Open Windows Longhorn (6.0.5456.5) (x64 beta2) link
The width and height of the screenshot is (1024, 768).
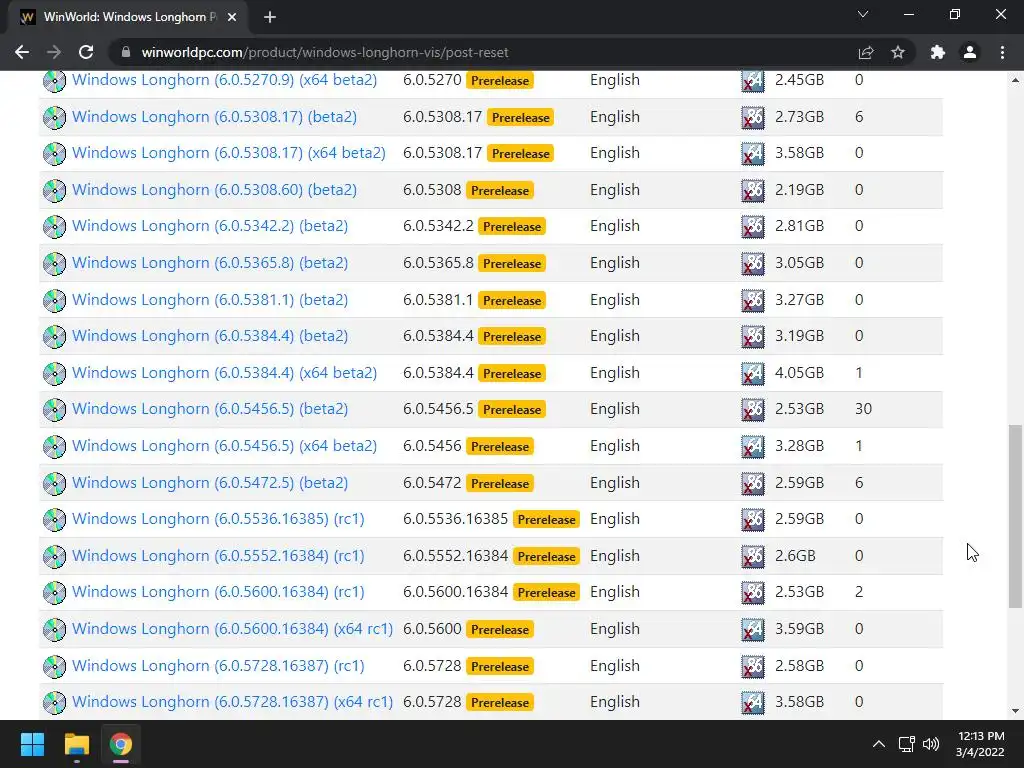coord(225,446)
